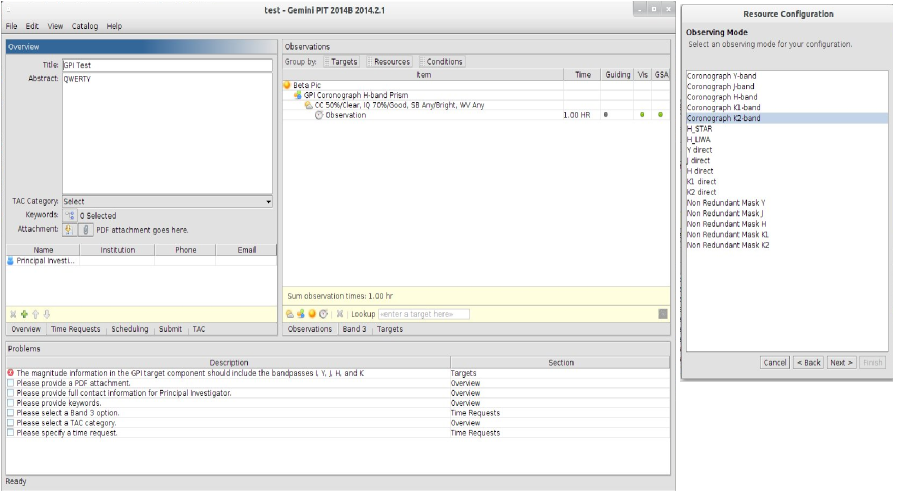The image size is (899, 491).
Task: Click the clock add observation icon
Action: click(323, 314)
